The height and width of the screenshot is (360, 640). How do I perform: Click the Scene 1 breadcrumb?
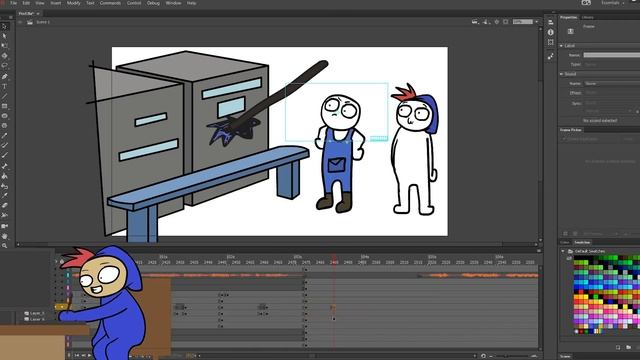[43, 22]
